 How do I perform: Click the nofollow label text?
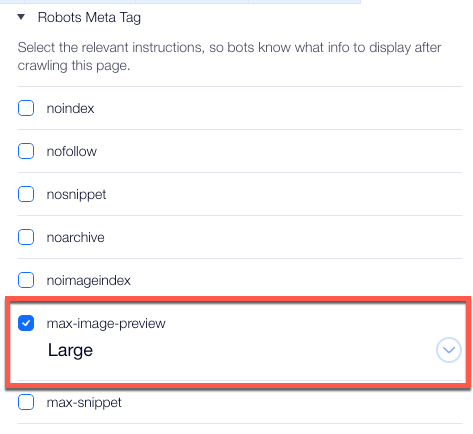tap(72, 151)
